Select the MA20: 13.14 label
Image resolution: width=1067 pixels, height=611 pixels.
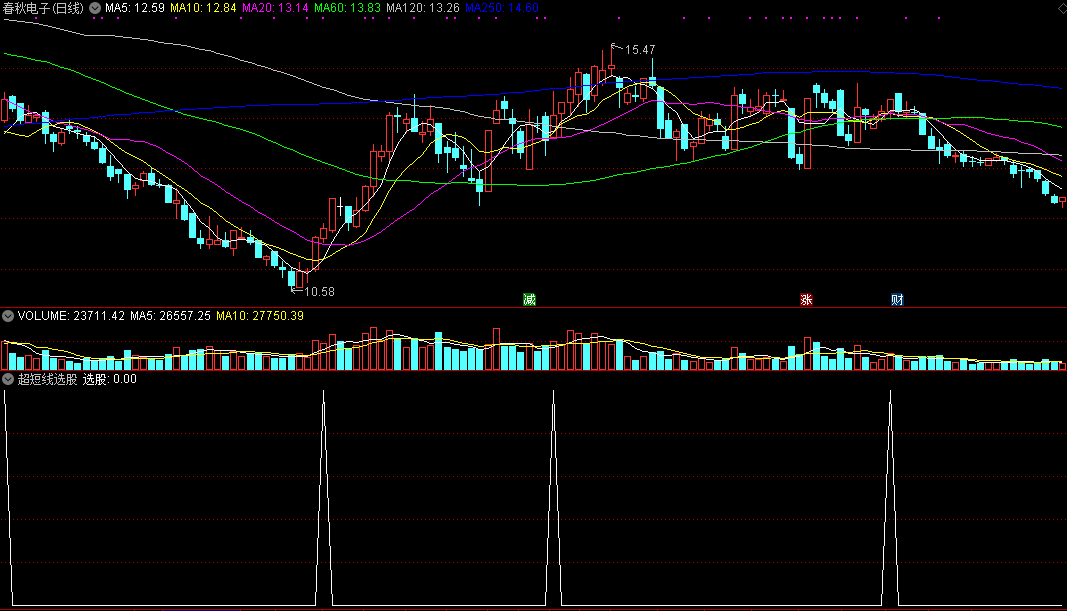(275, 8)
